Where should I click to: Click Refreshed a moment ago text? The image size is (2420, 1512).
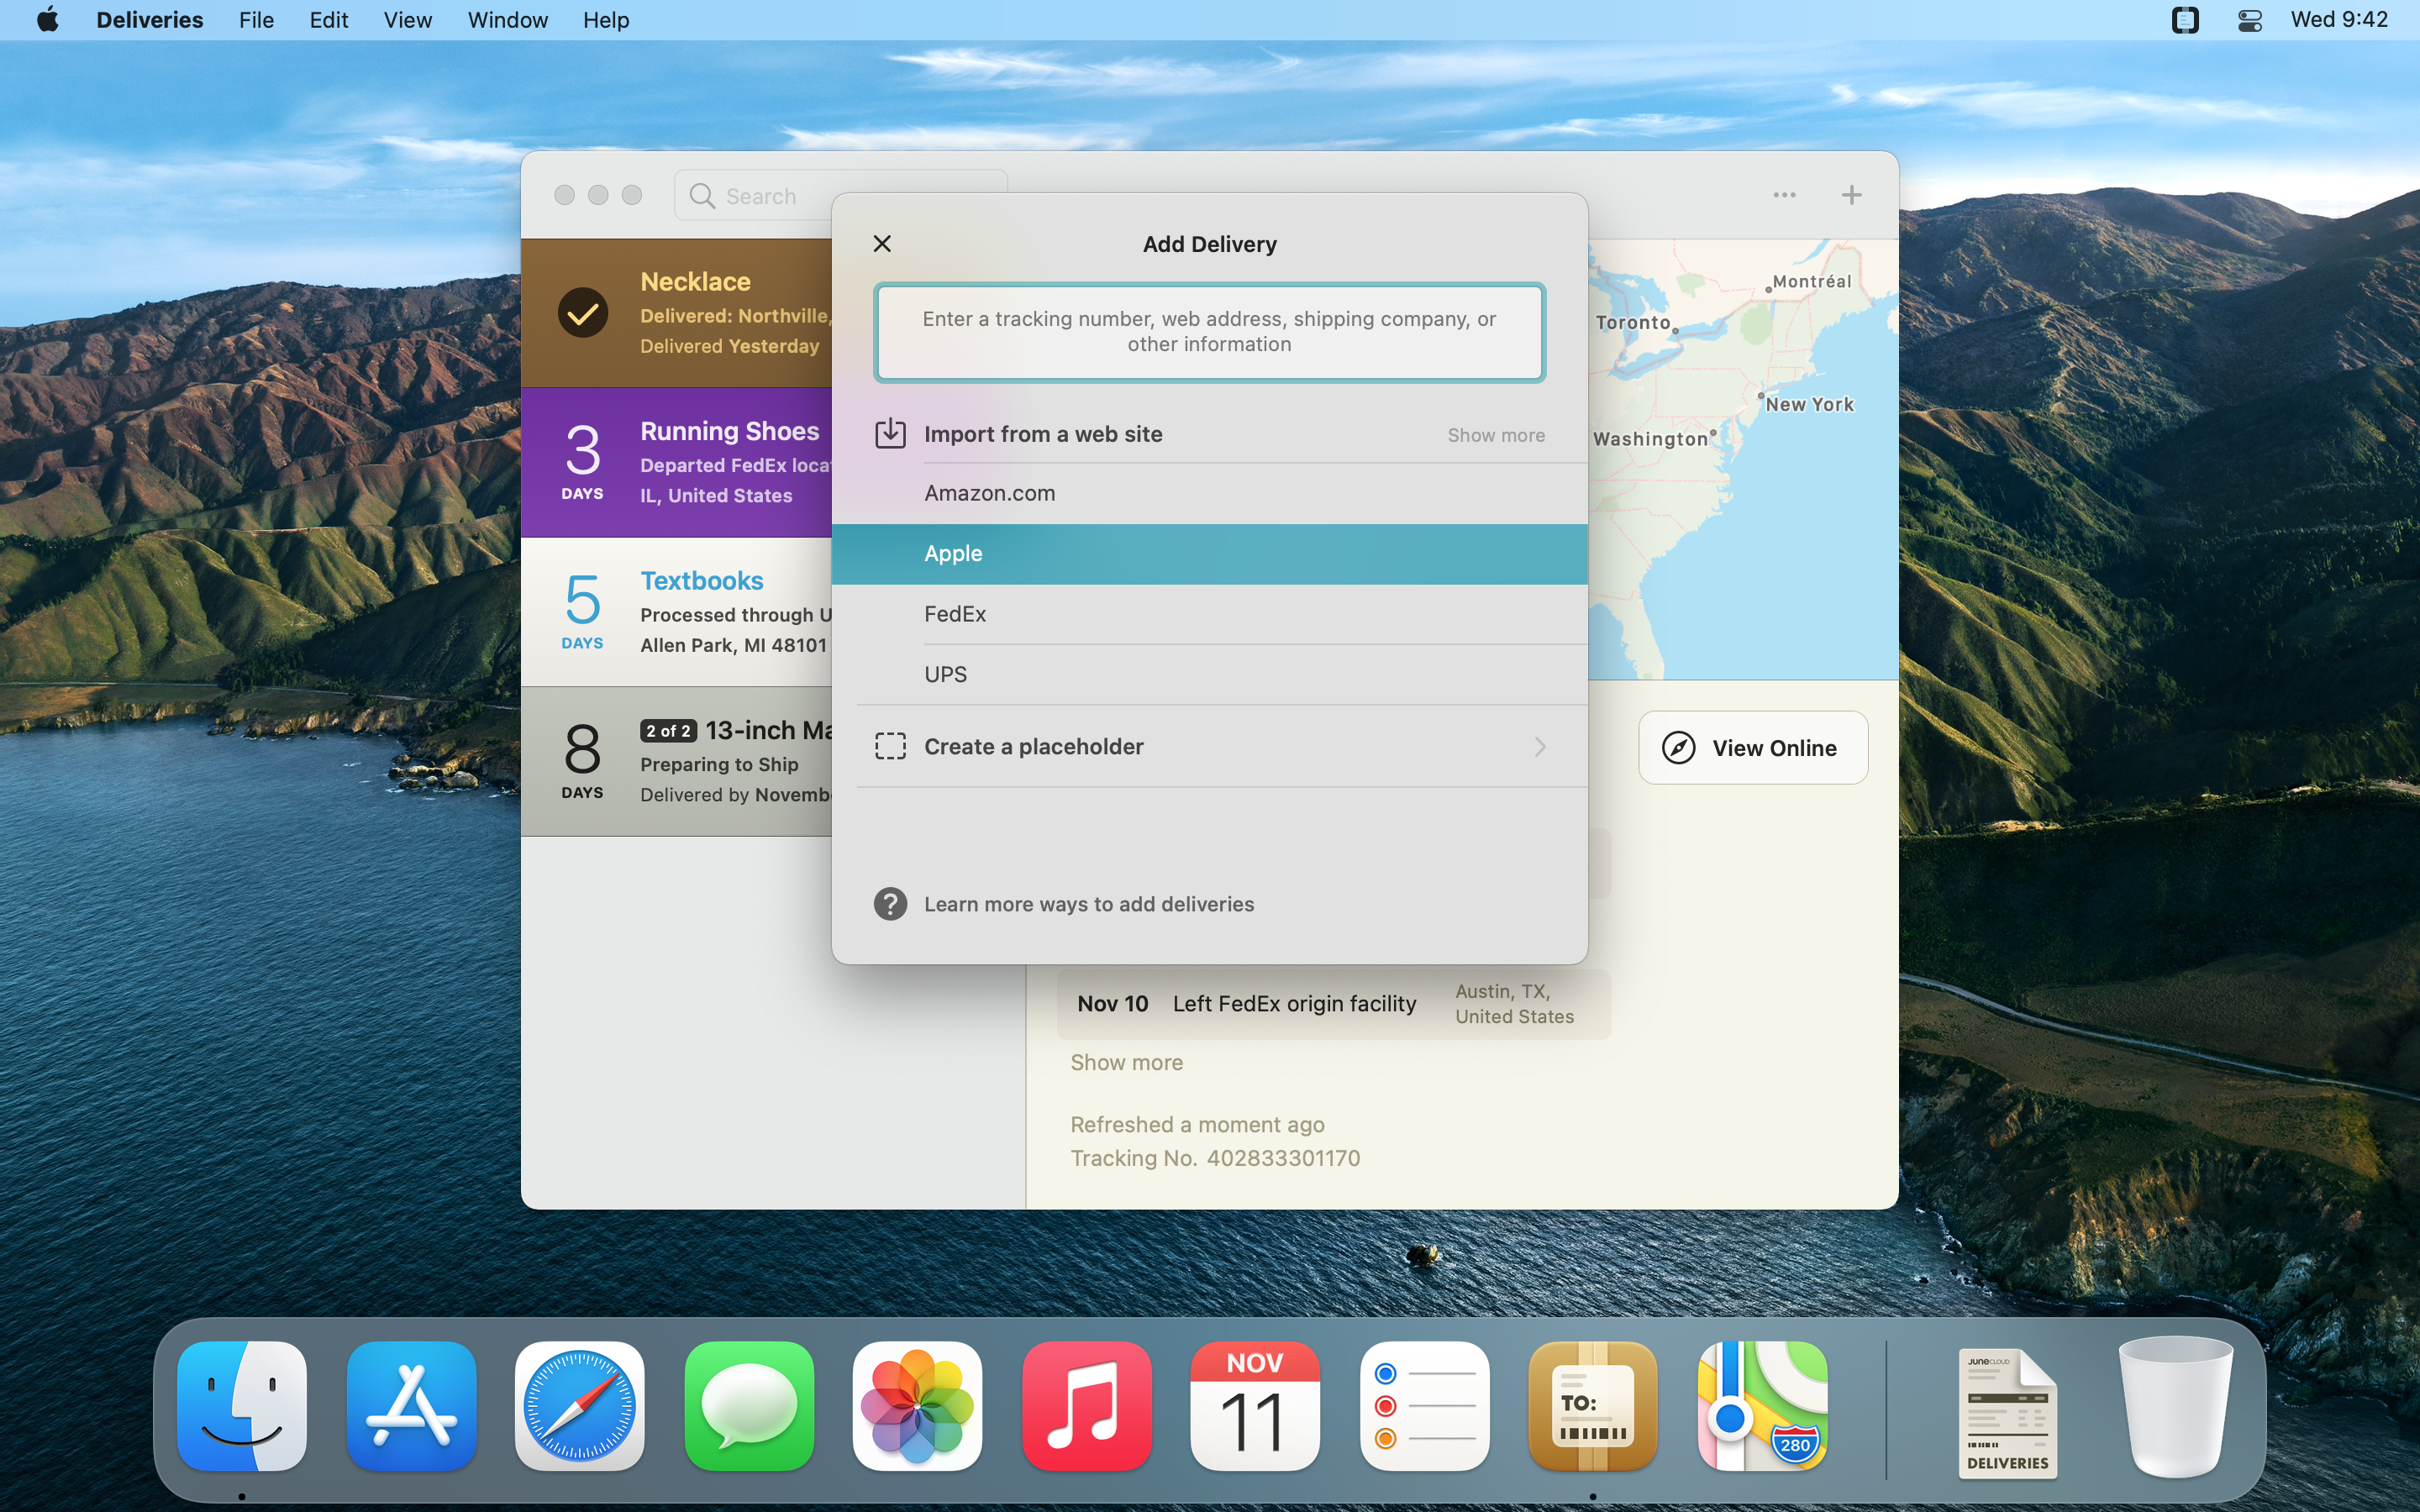click(1197, 1124)
